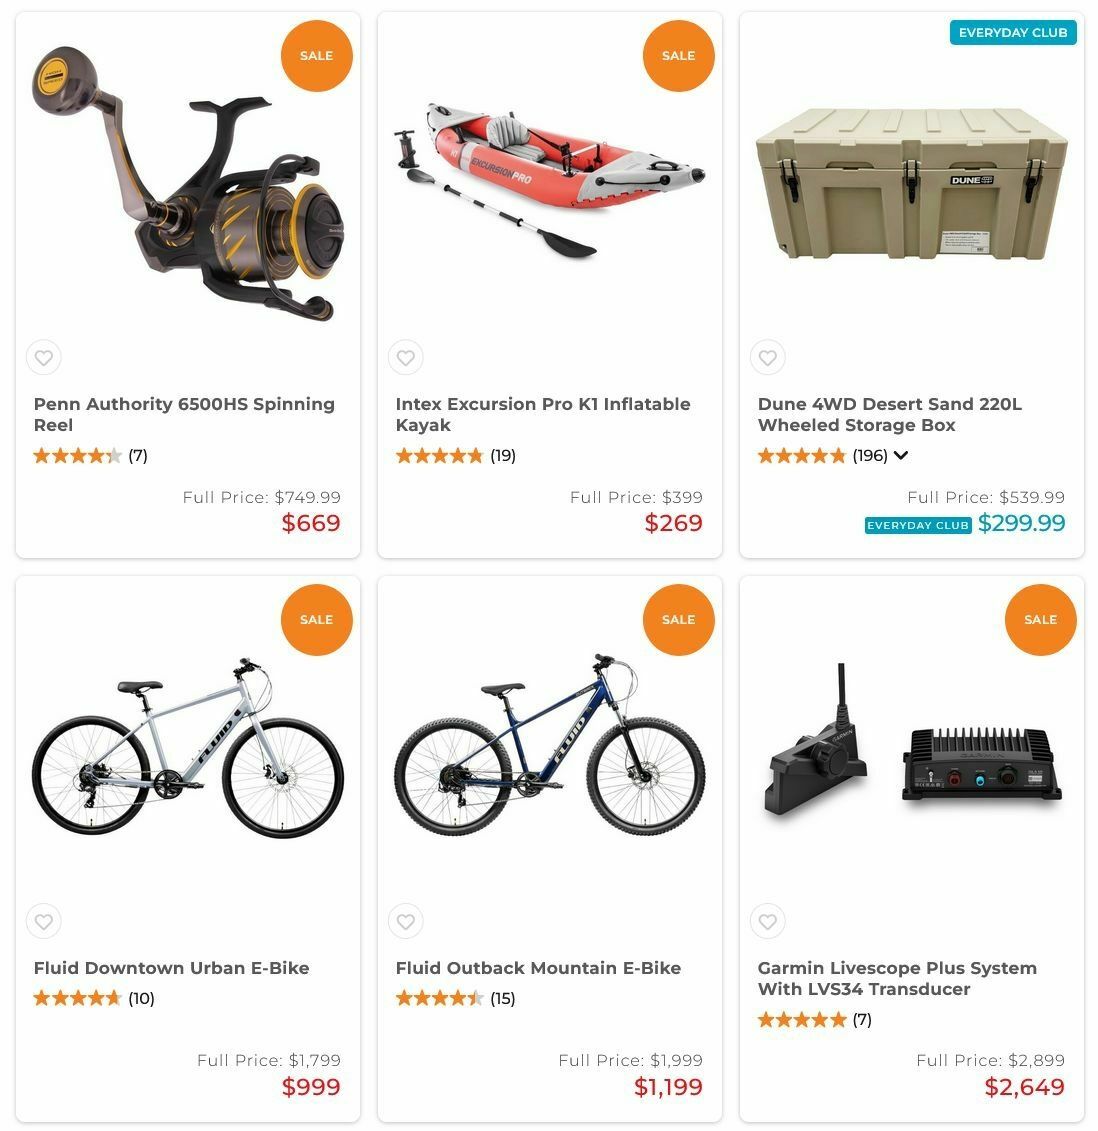Click SALE badge on Penn Authority reel
1098x1131 pixels.
coord(317,56)
